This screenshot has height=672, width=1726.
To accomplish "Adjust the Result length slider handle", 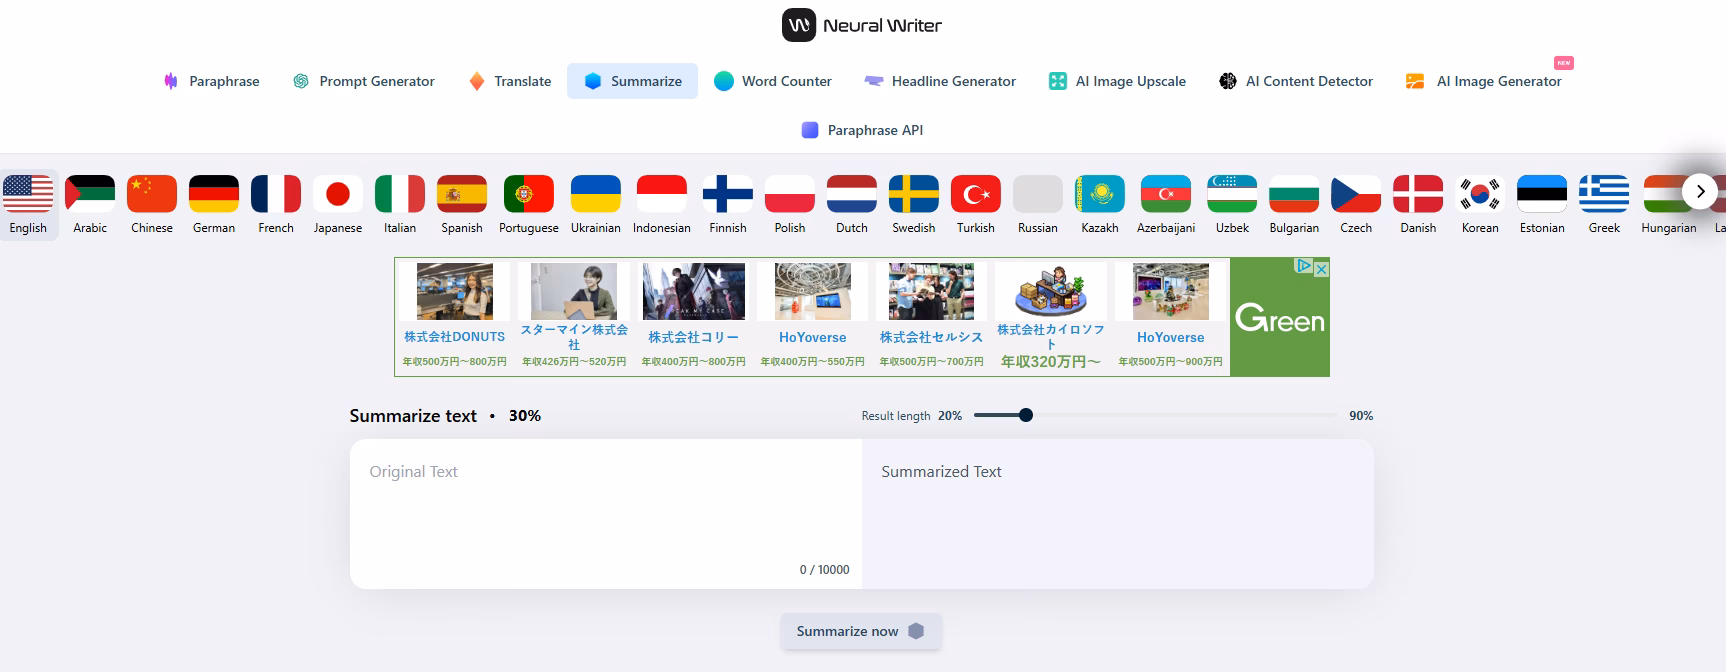I will point(1026,415).
